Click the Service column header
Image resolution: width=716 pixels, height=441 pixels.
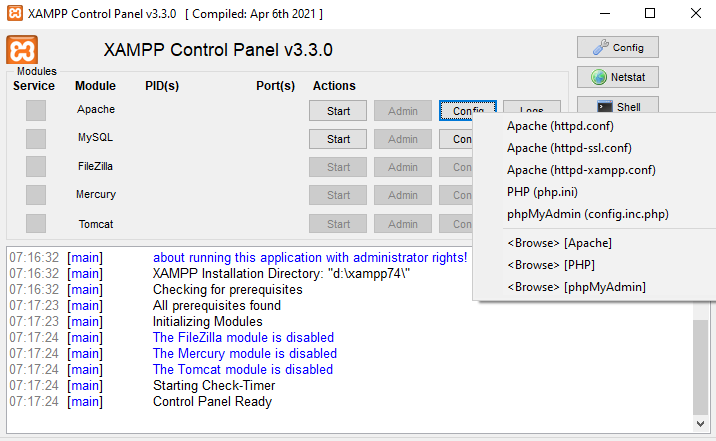(34, 86)
